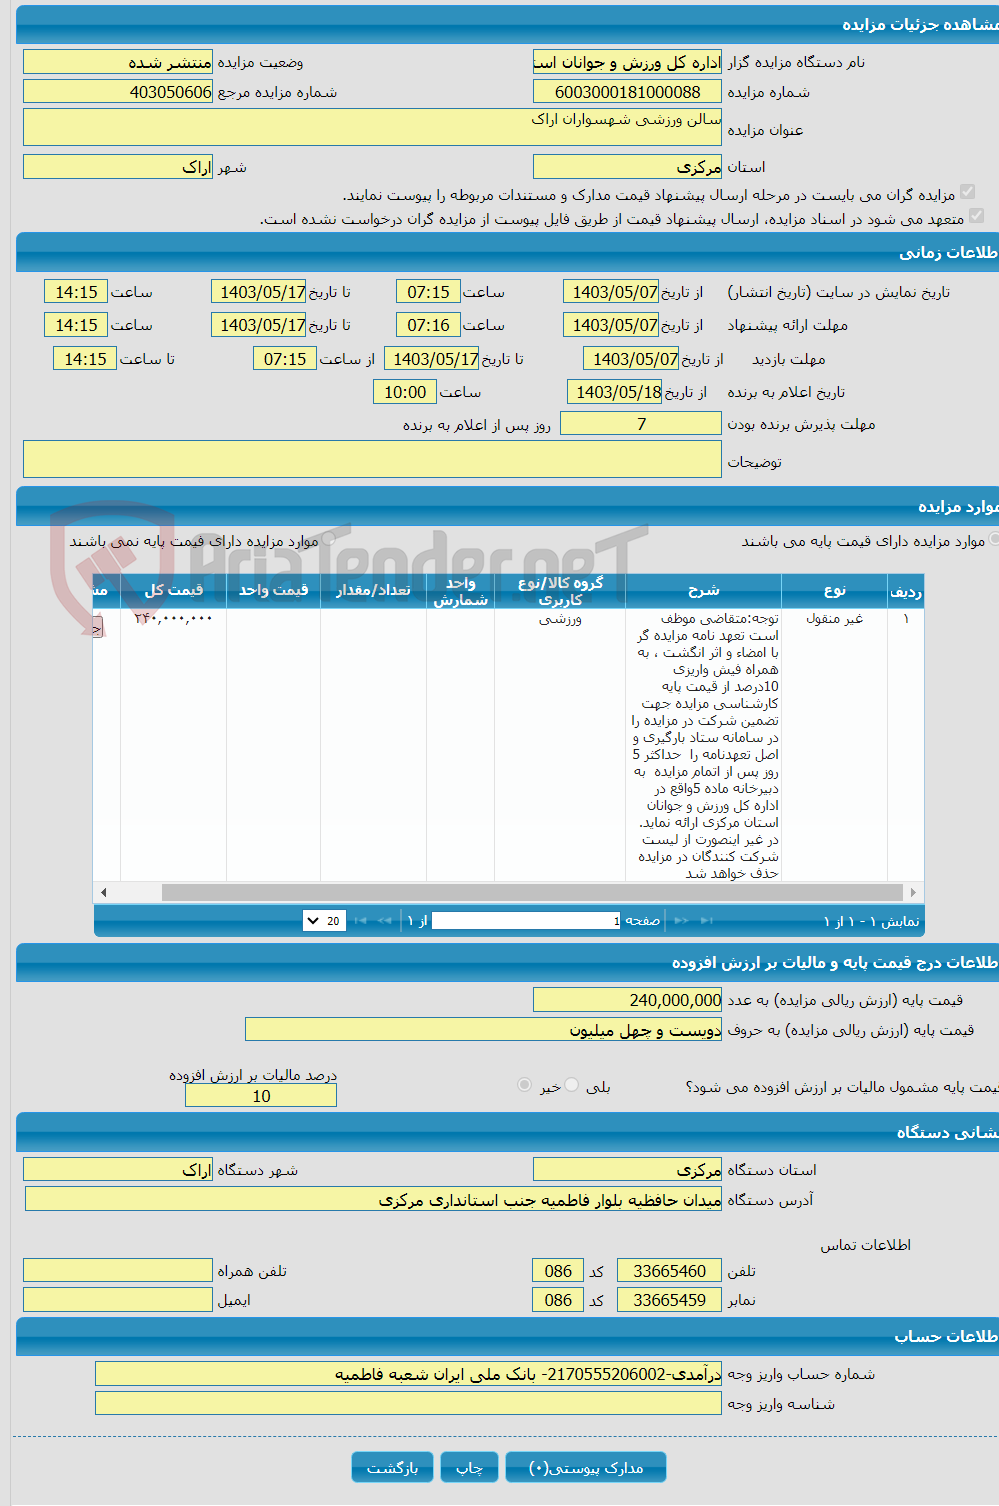Click the قیمت واحد column header
The width and height of the screenshot is (999, 1506).
point(273,590)
